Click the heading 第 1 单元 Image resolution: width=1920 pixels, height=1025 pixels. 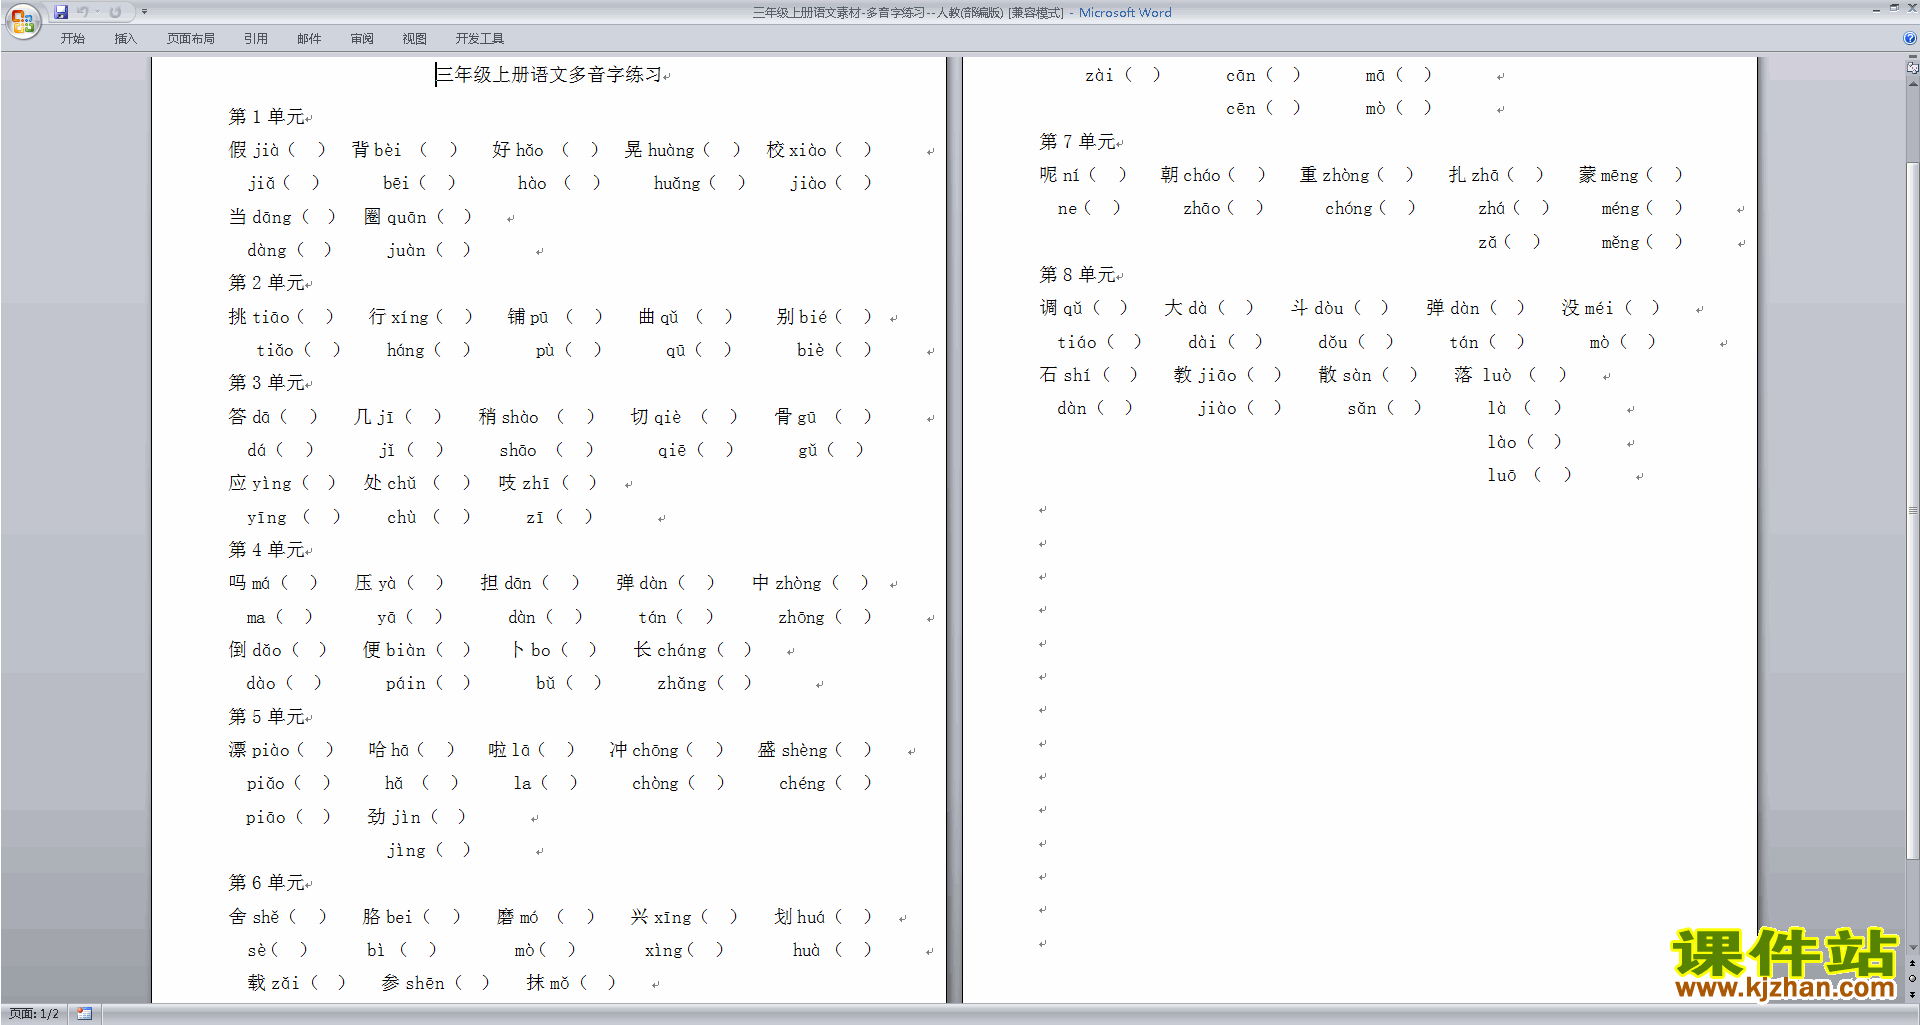pos(266,117)
